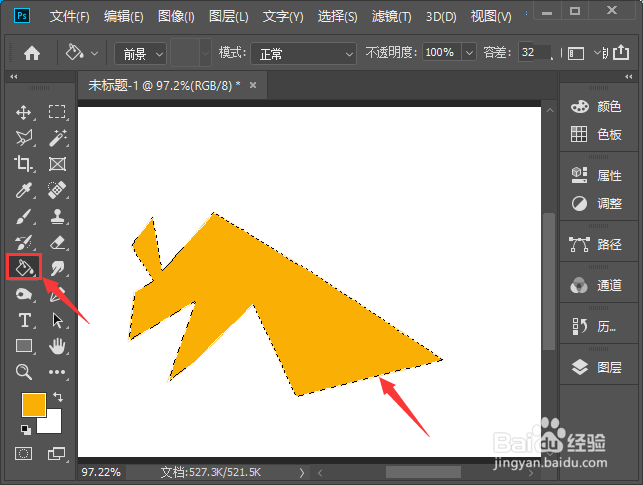Open the 颜色 panel
Image resolution: width=643 pixels, height=485 pixels.
click(596, 107)
